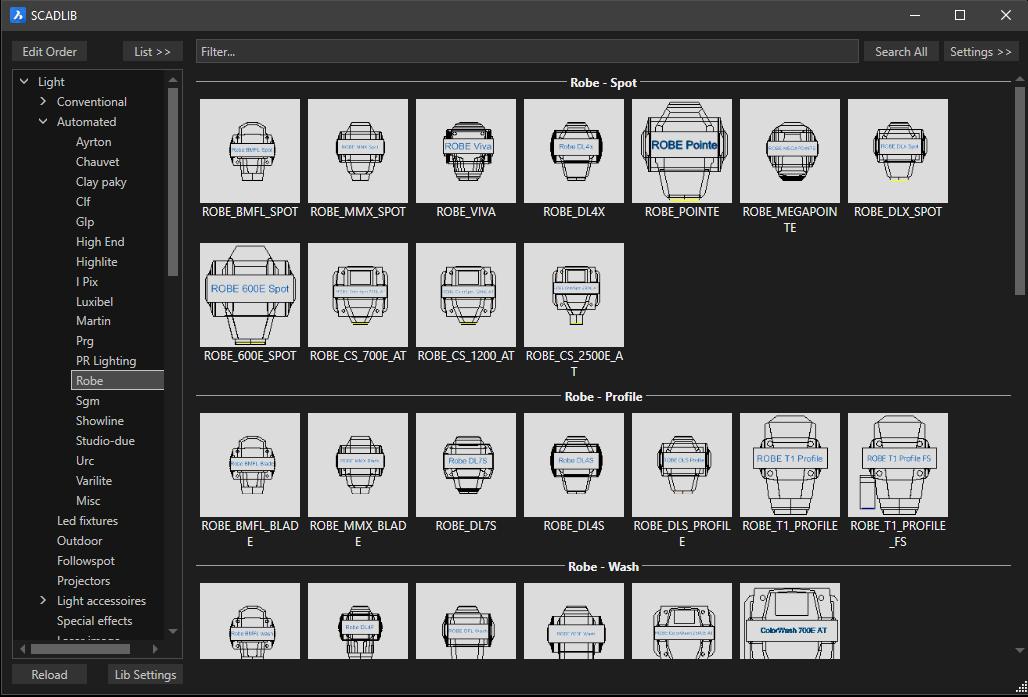1028x697 pixels.
Task: Pick the ROBE_POINTE fixture symbol
Action: pyautogui.click(x=682, y=149)
